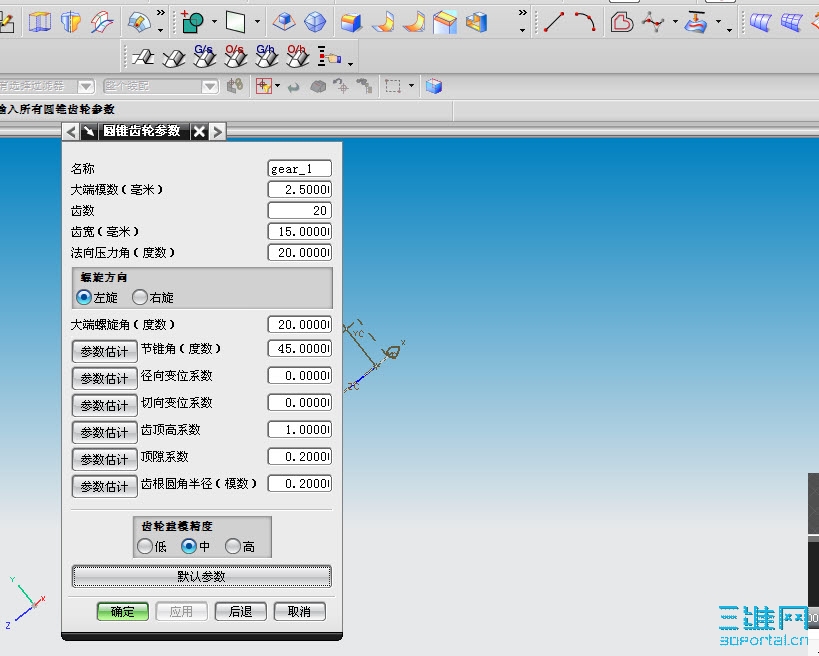Expand dropdown arrow beside datum plane icon
The image size is (819, 656).
[258, 22]
